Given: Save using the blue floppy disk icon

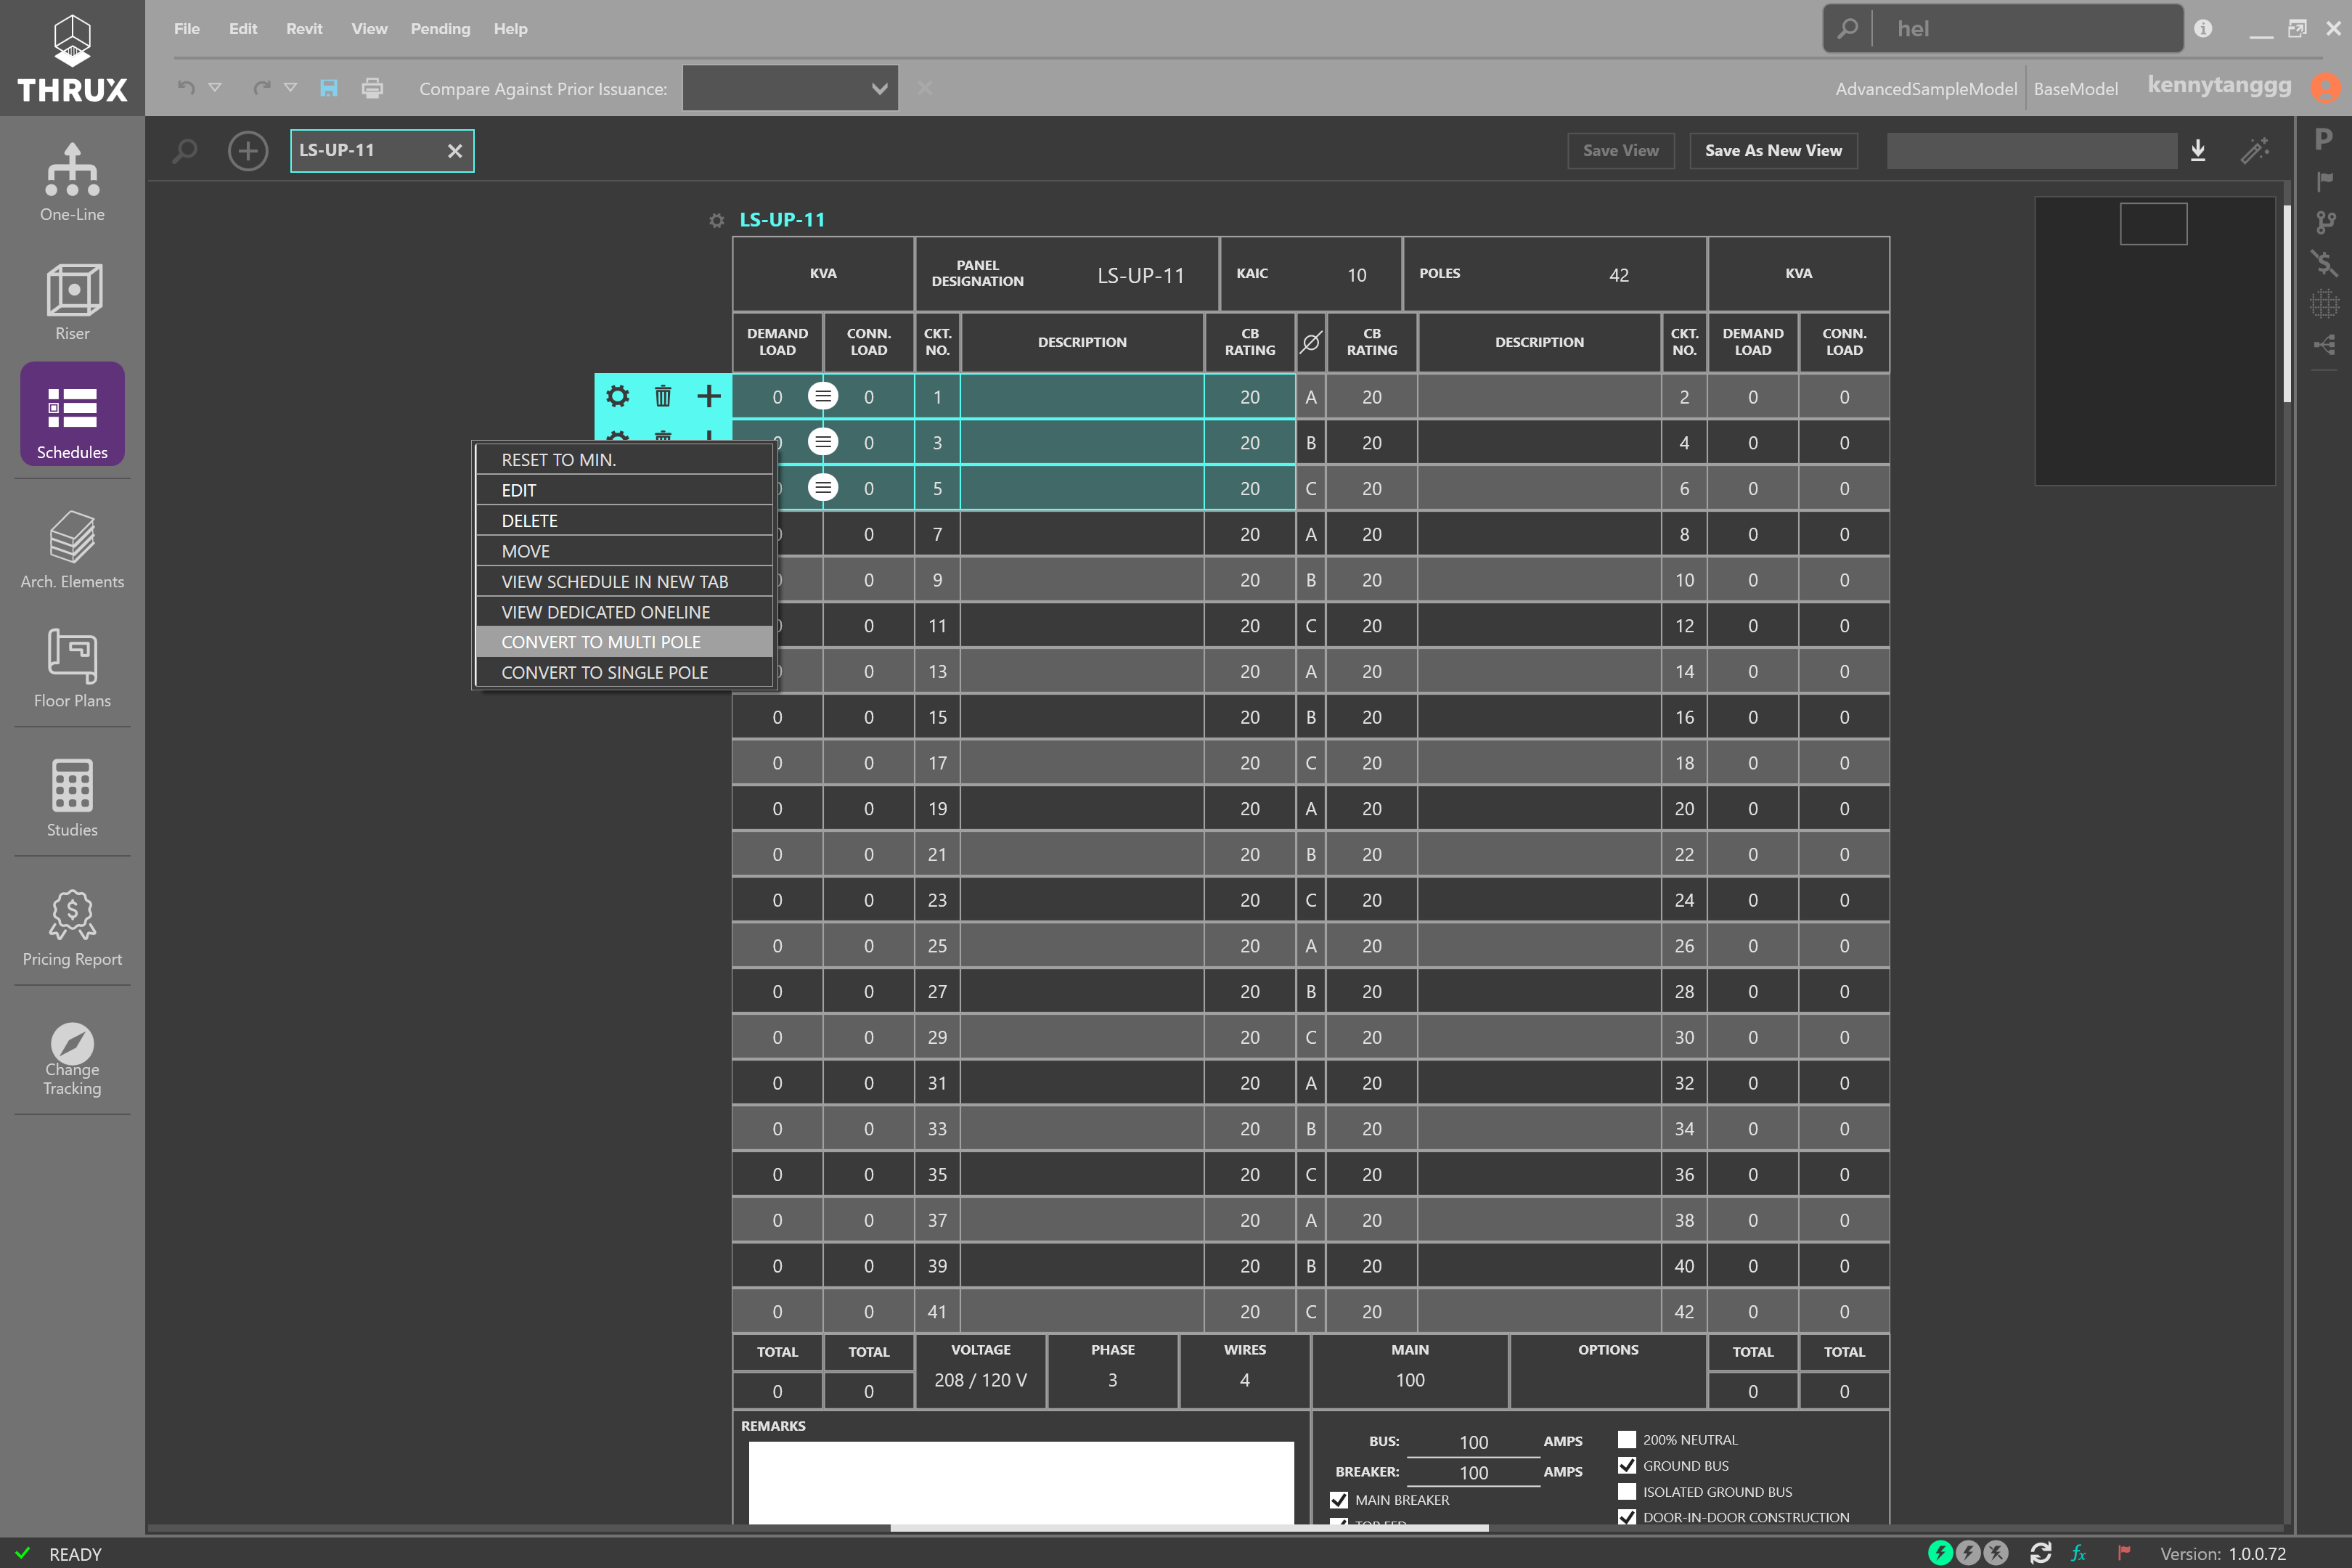Looking at the screenshot, I should pyautogui.click(x=328, y=88).
